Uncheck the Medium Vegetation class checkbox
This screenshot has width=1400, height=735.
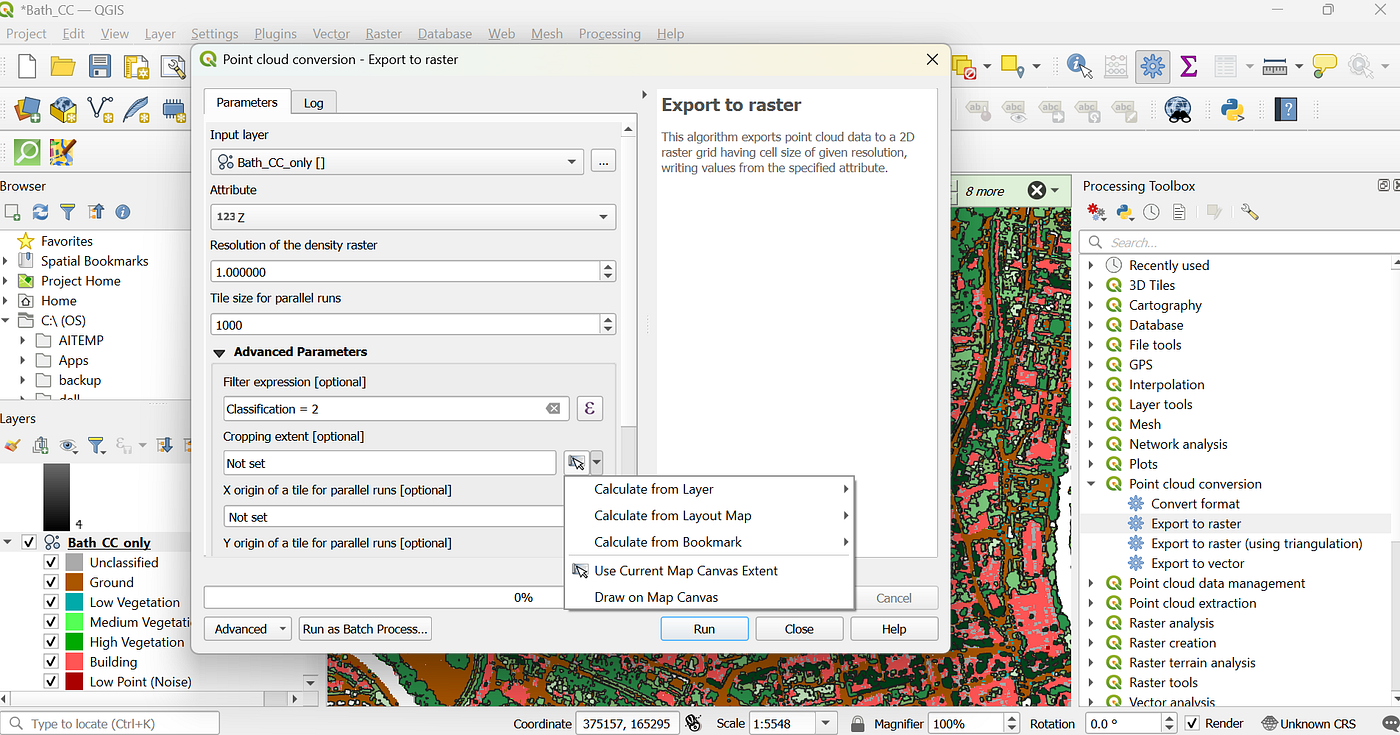pyautogui.click(x=51, y=622)
